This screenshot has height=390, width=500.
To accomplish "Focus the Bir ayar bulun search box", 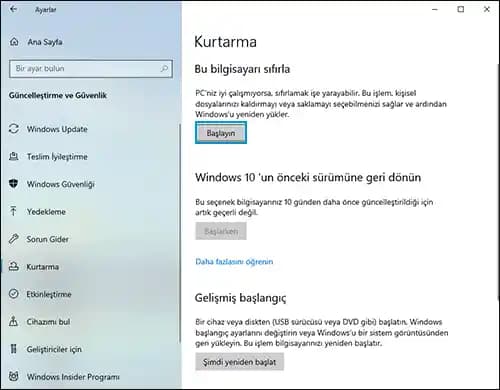I will 91,69.
